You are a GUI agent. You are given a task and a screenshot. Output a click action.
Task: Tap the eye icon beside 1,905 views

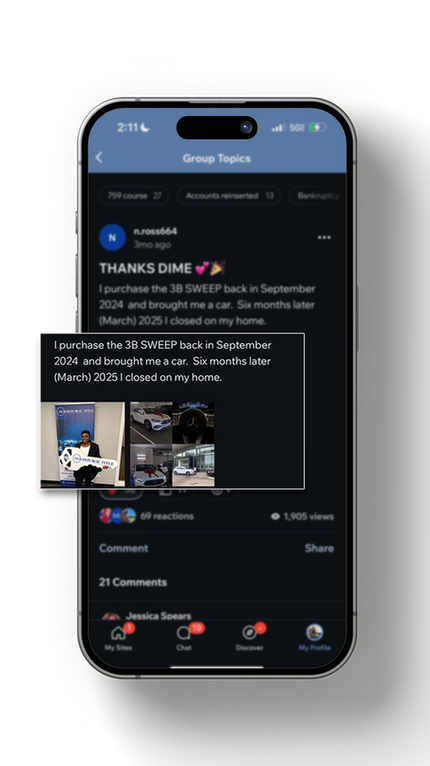275,516
